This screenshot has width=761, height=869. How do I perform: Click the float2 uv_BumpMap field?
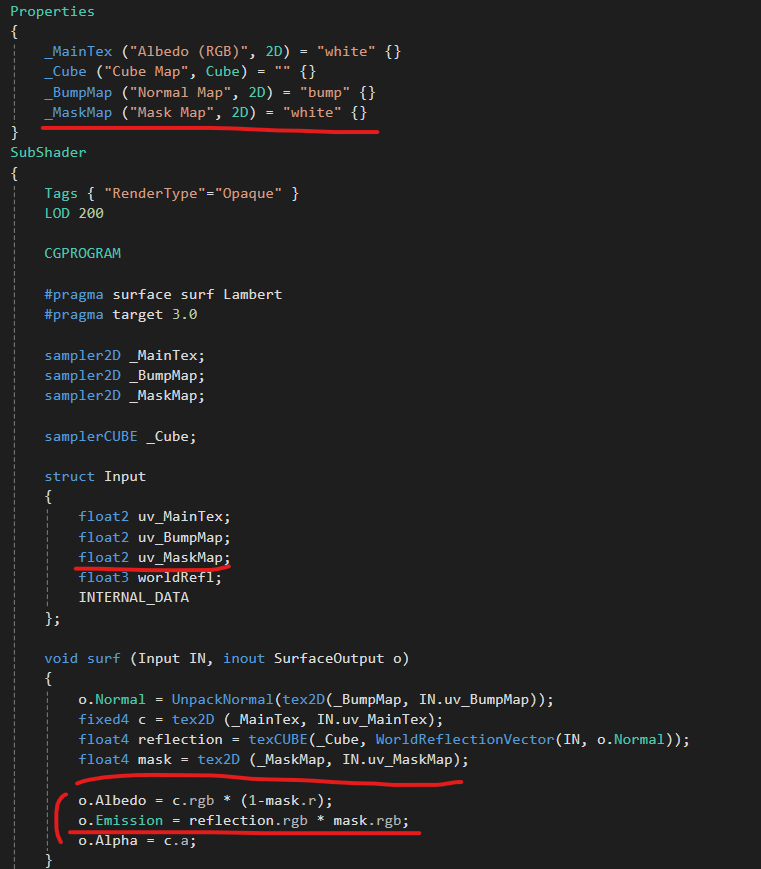point(155,537)
